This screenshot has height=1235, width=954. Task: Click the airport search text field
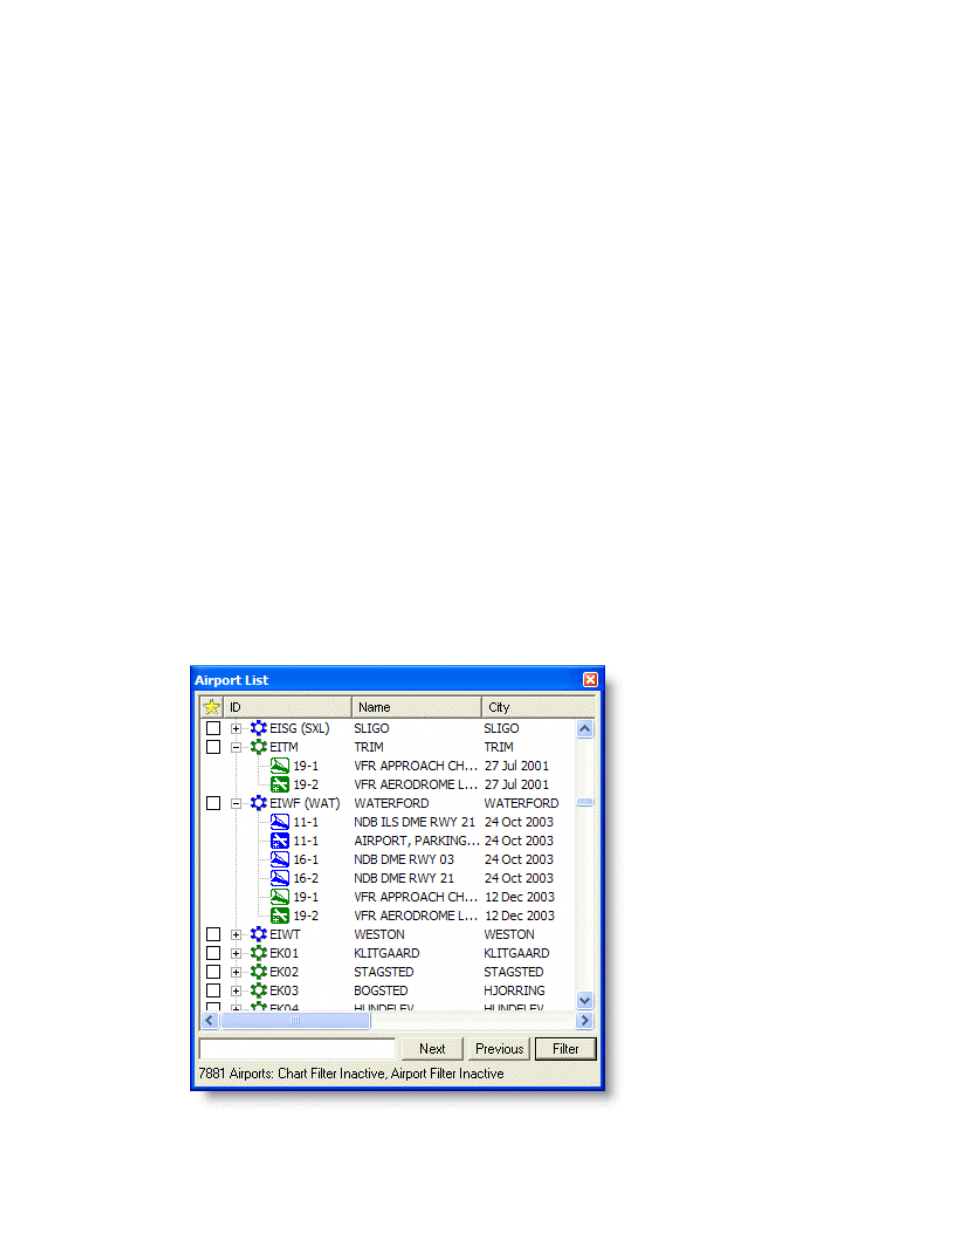tap(298, 1049)
